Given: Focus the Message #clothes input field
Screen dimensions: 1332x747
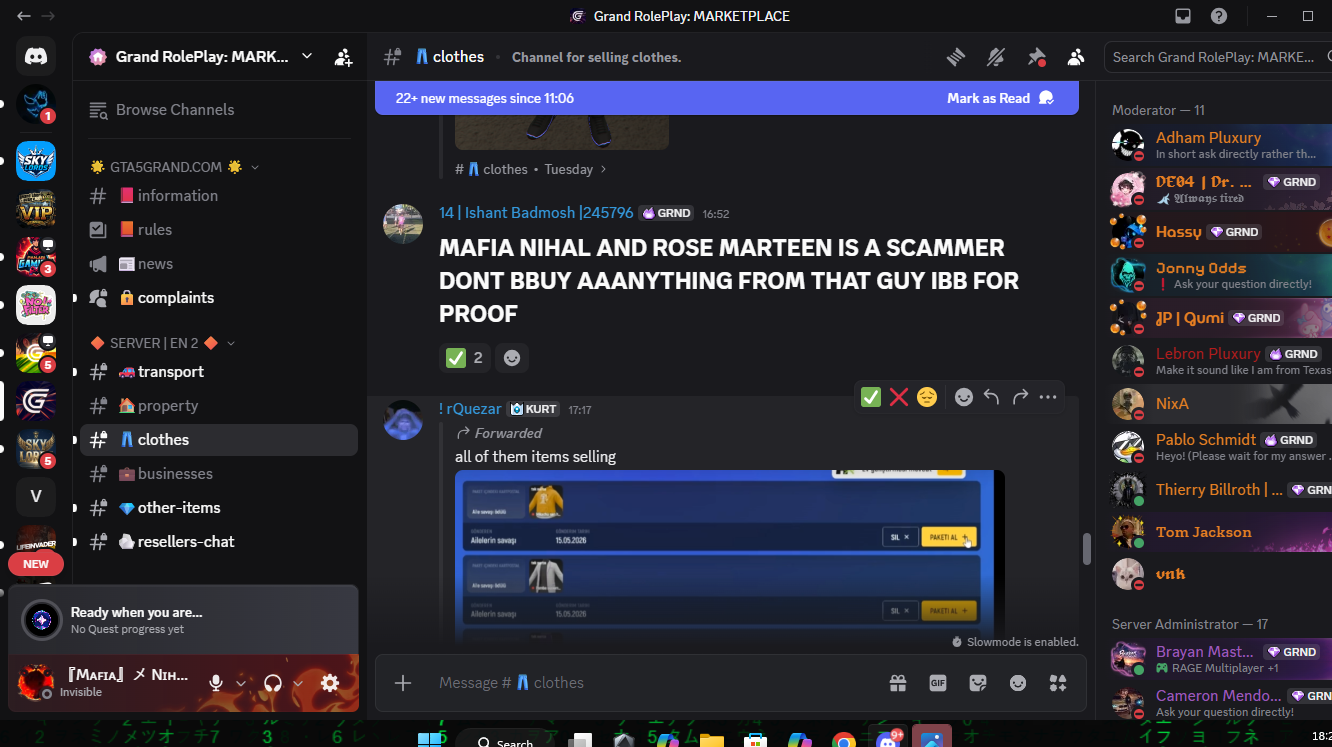Looking at the screenshot, I should coord(660,683).
